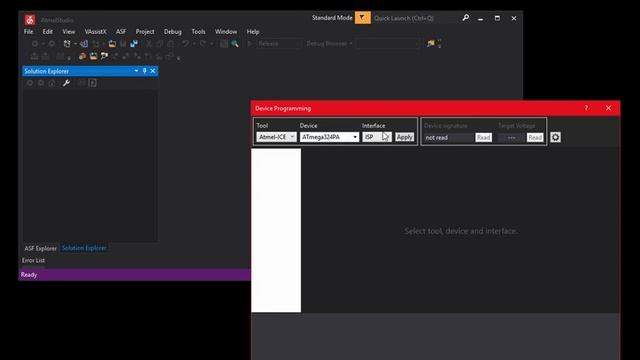Image resolution: width=640 pixels, height=360 pixels.
Task: Click the 'Ready' status bar text
Action: pyautogui.click(x=29, y=275)
